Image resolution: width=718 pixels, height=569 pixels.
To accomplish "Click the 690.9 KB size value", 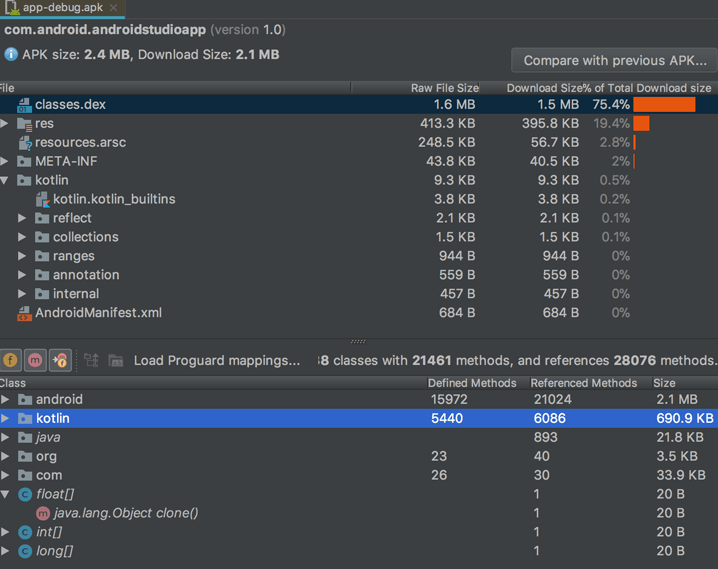I will point(685,418).
